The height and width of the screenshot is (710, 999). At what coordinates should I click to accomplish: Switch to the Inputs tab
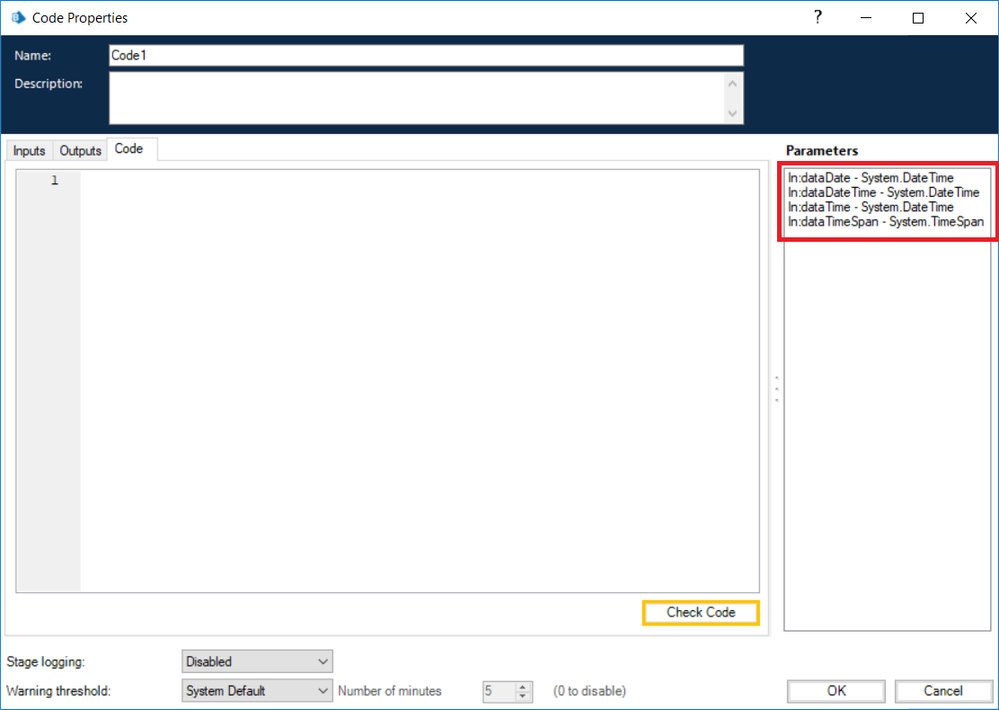point(29,150)
